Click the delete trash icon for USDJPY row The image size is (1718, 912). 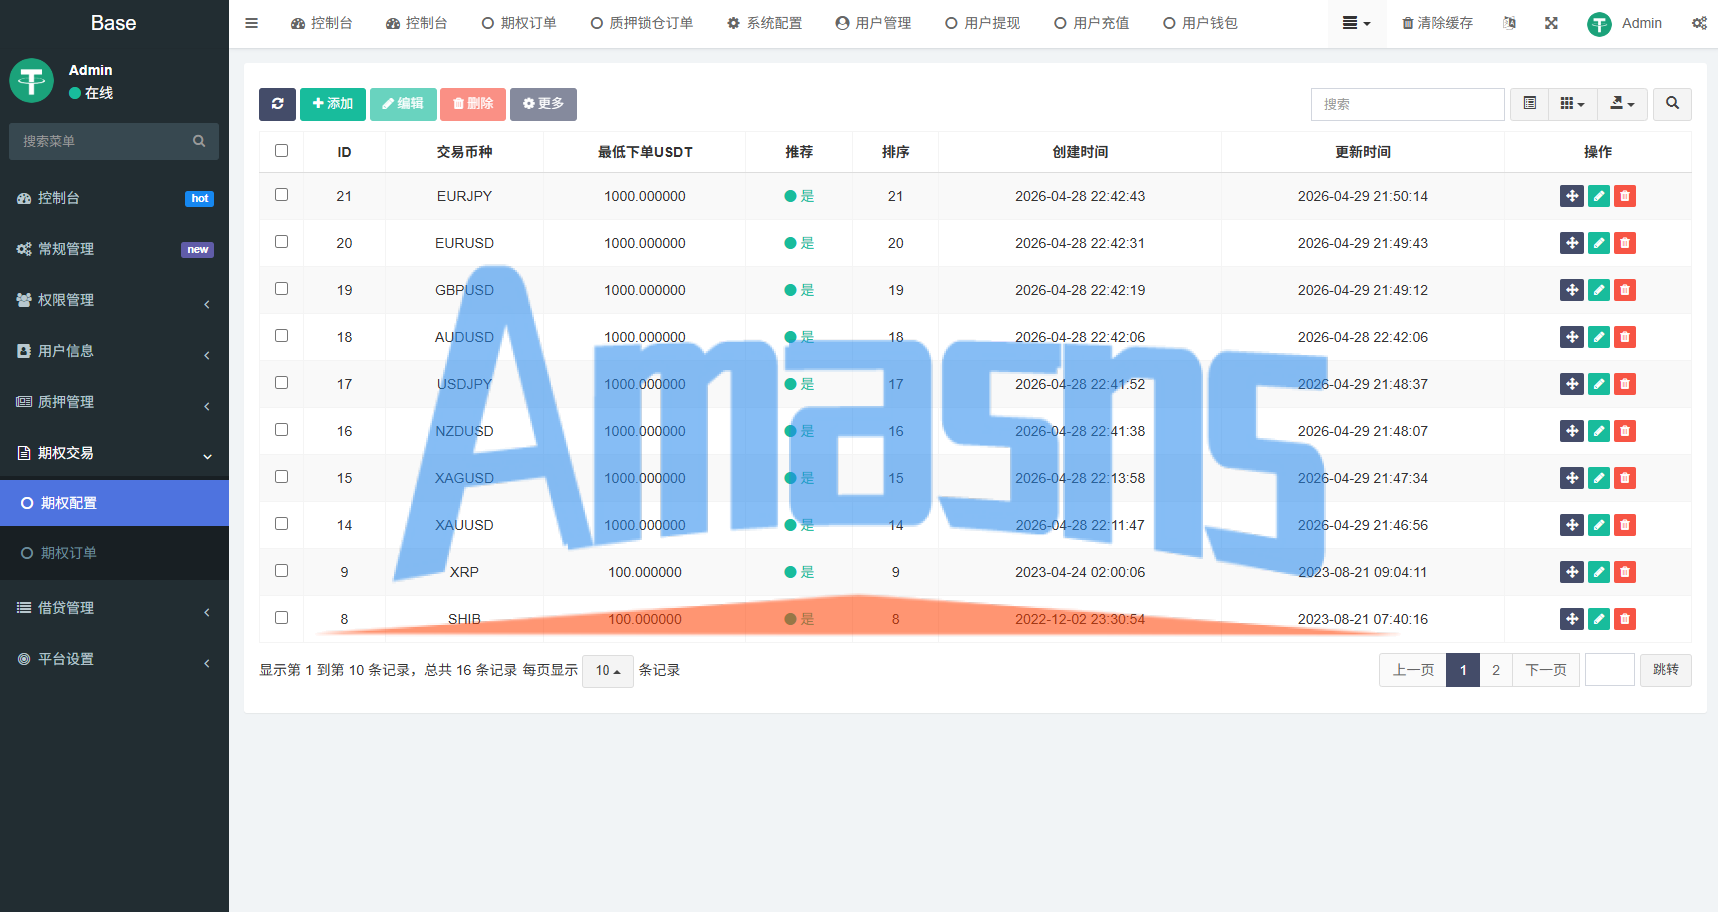1625,384
